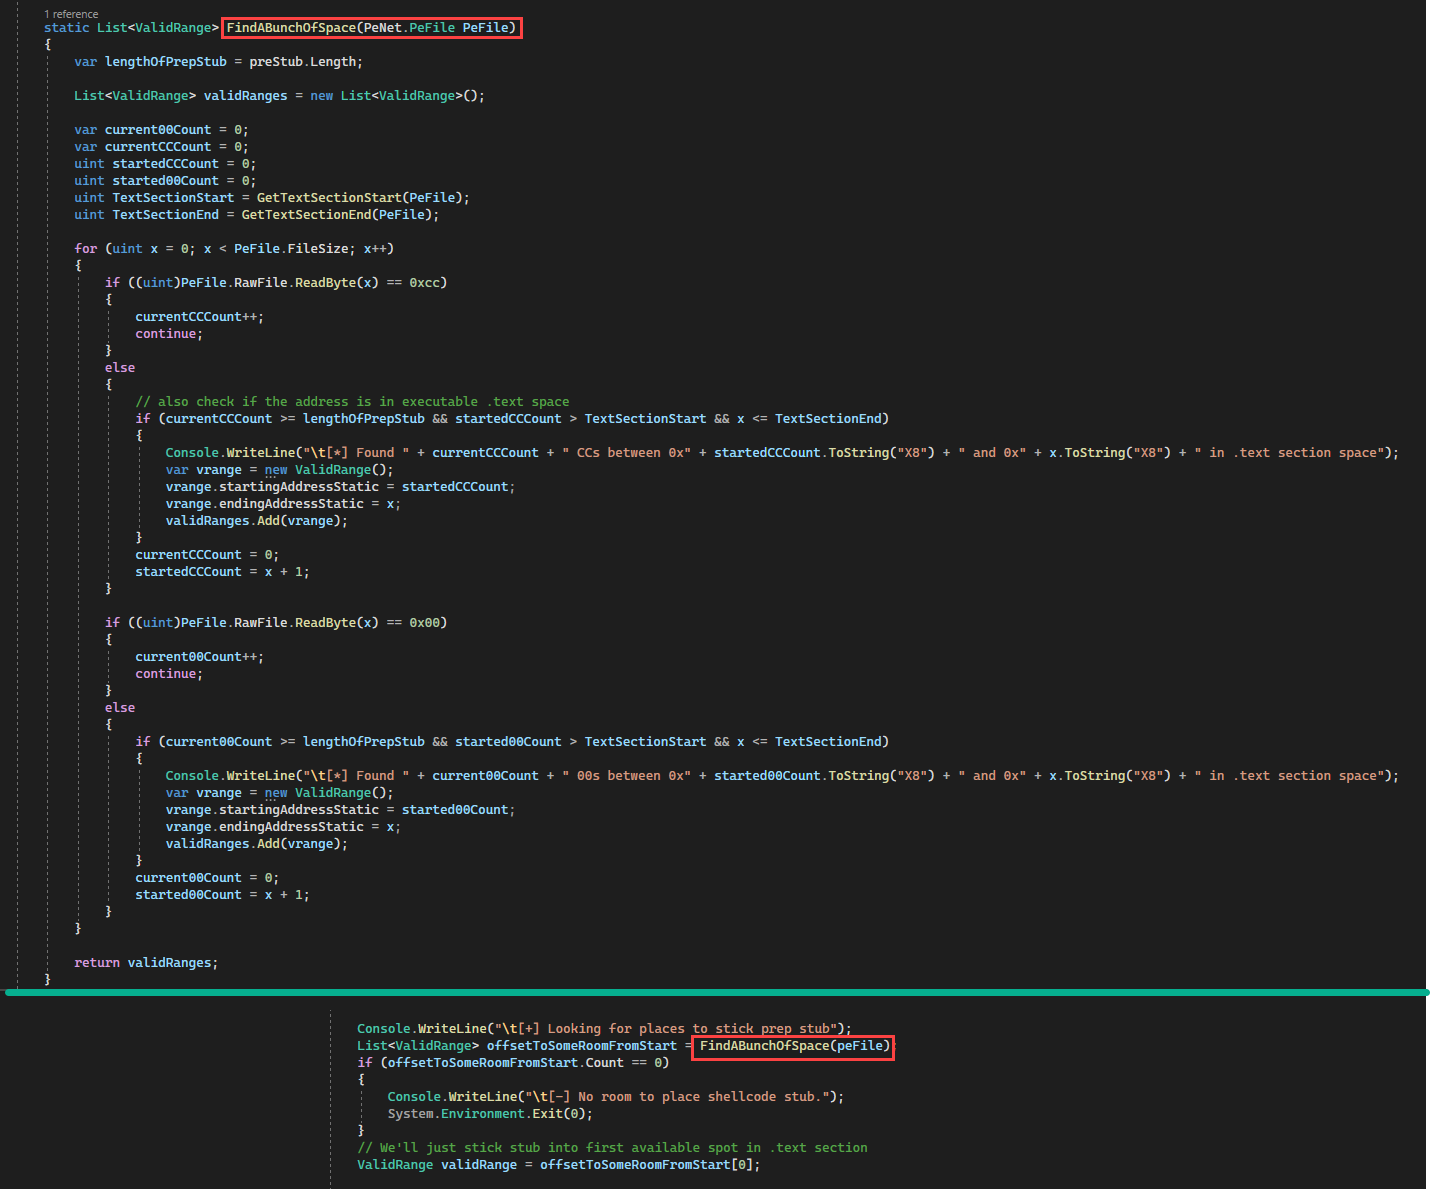1431x1189 pixels.
Task: Click the preStub.Length expression
Action: 304,62
